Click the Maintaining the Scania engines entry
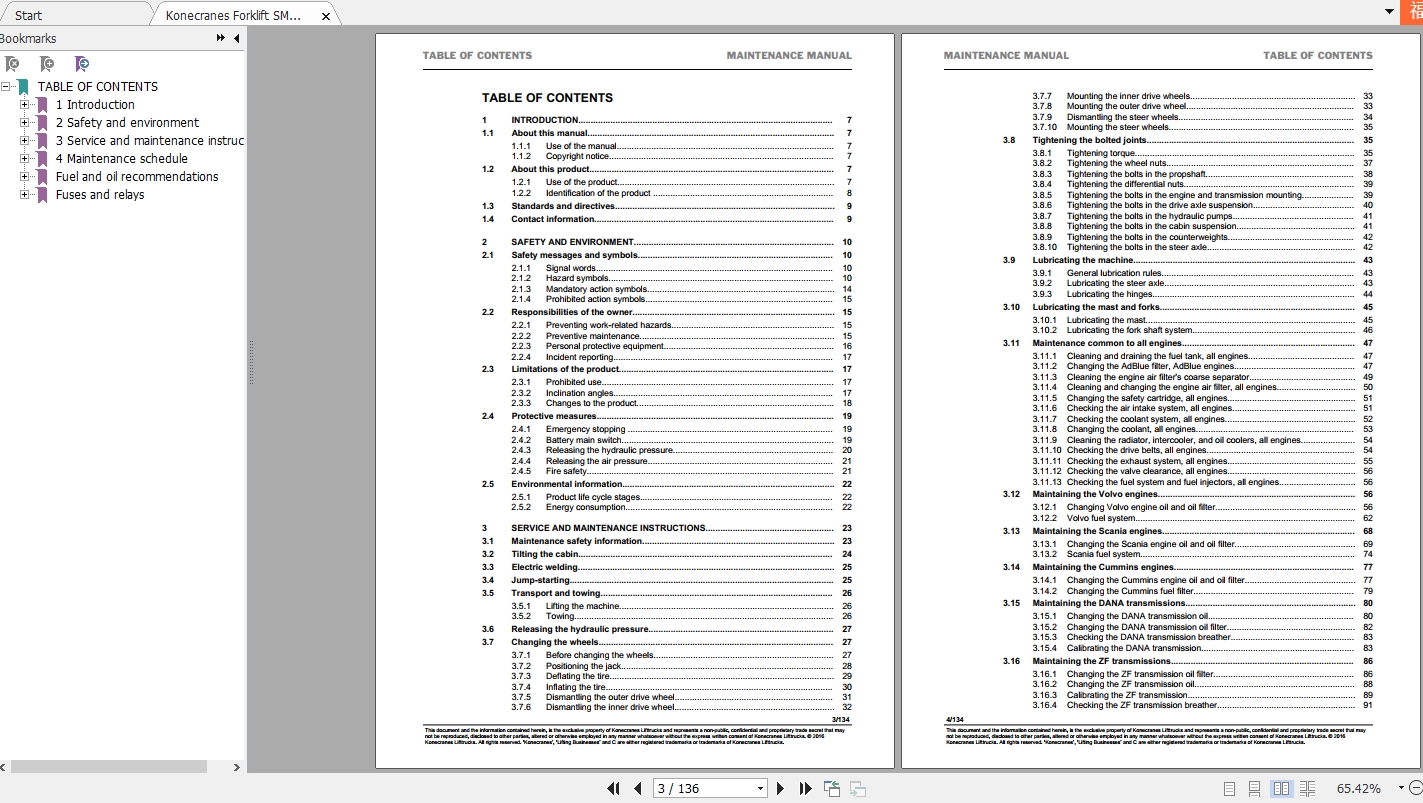The height and width of the screenshot is (803, 1423). (x=1188, y=531)
